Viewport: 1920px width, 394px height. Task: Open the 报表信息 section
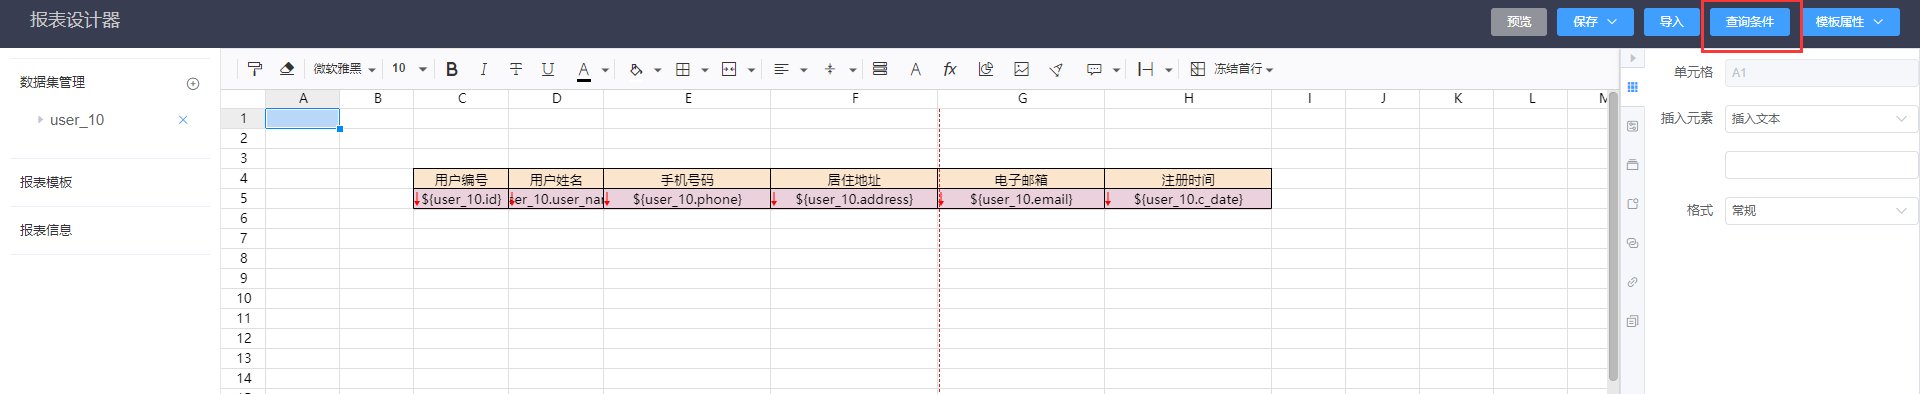point(46,230)
